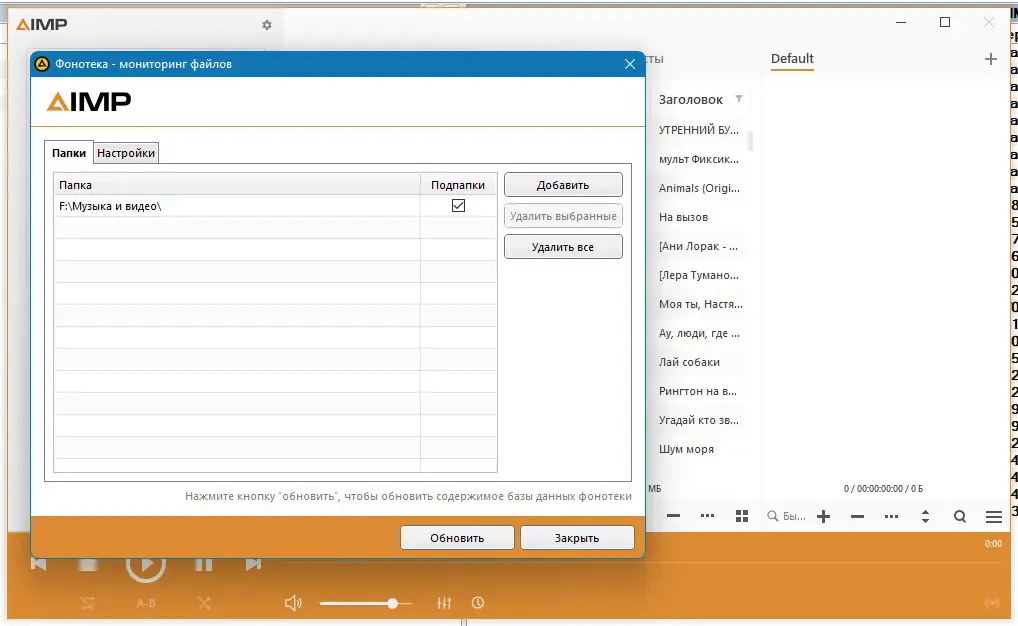Click the Подпапки column header
Viewport: 1018px width, 626px height.
pos(458,184)
